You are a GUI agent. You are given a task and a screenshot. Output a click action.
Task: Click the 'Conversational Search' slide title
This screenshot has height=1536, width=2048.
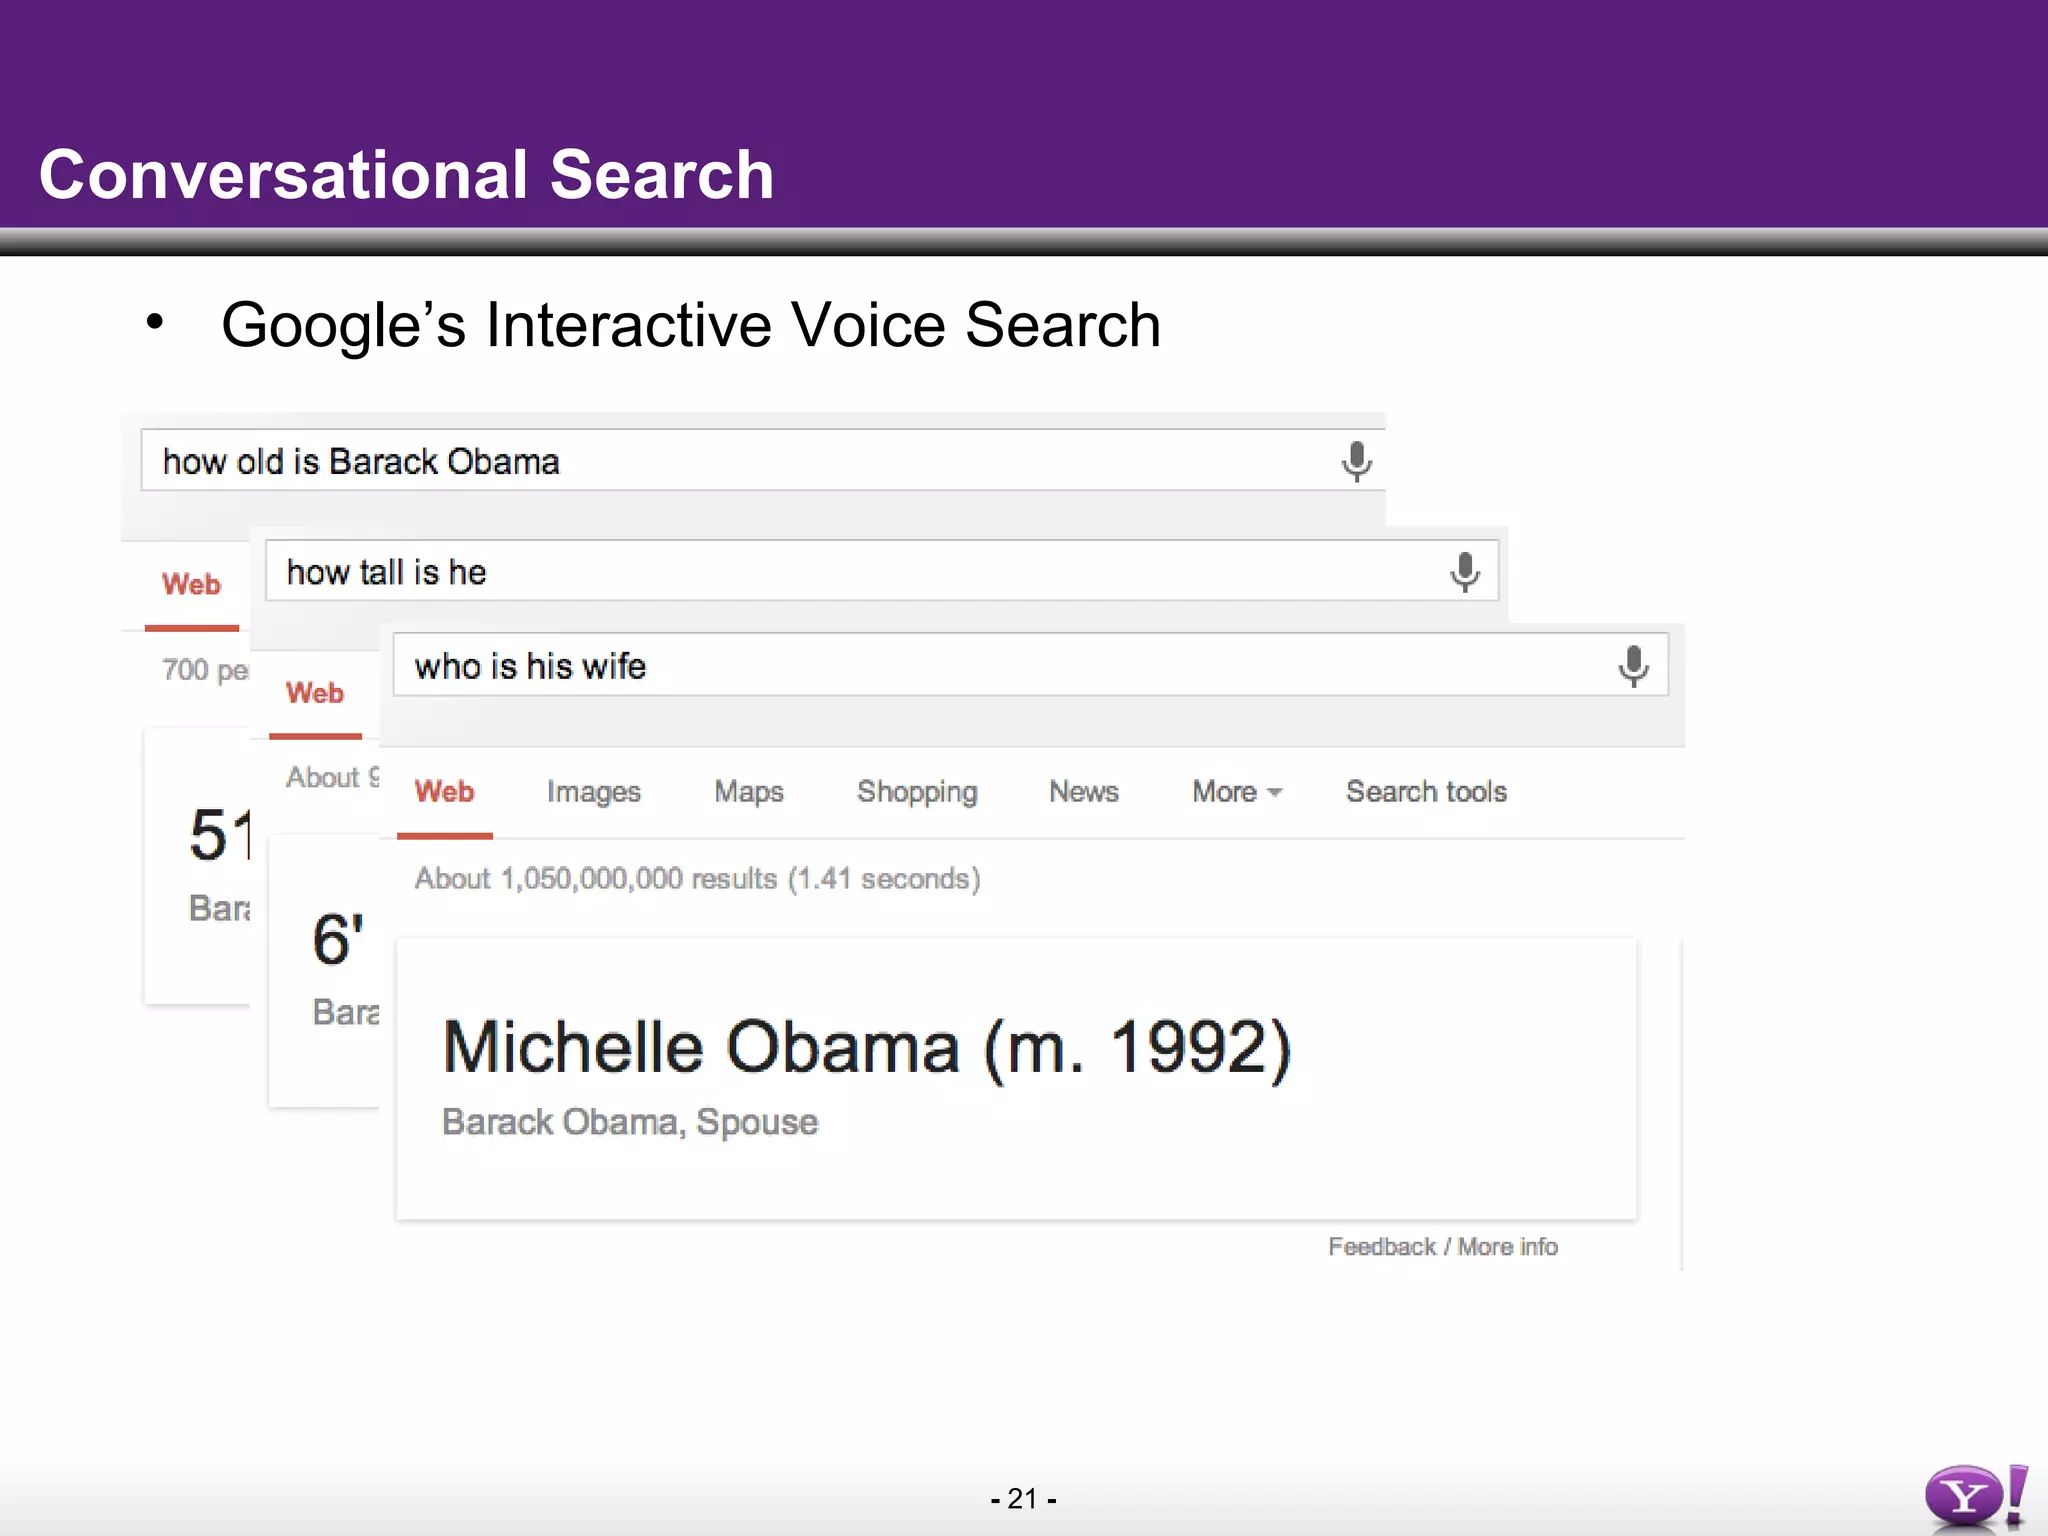click(407, 175)
